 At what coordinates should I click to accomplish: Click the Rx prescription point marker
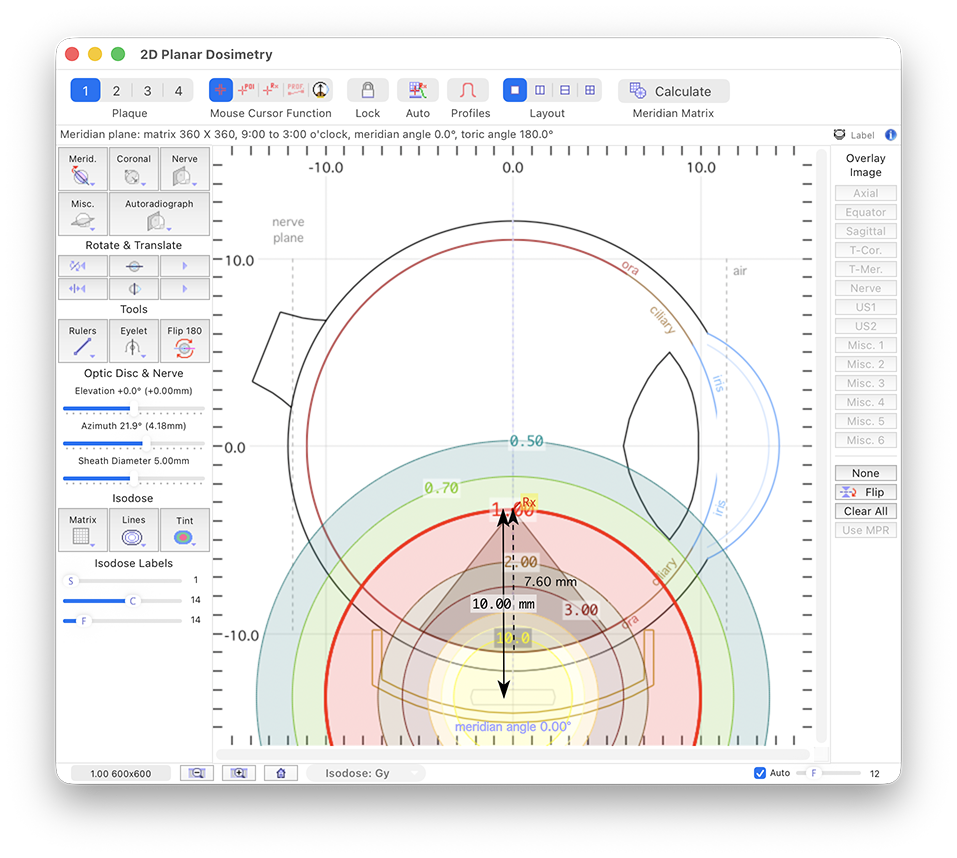click(x=529, y=503)
